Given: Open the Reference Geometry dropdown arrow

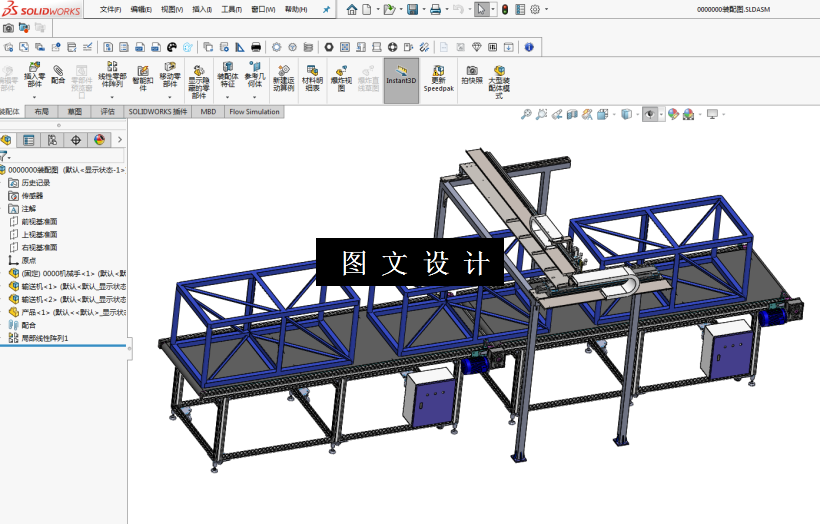Looking at the screenshot, I should tap(255, 97).
